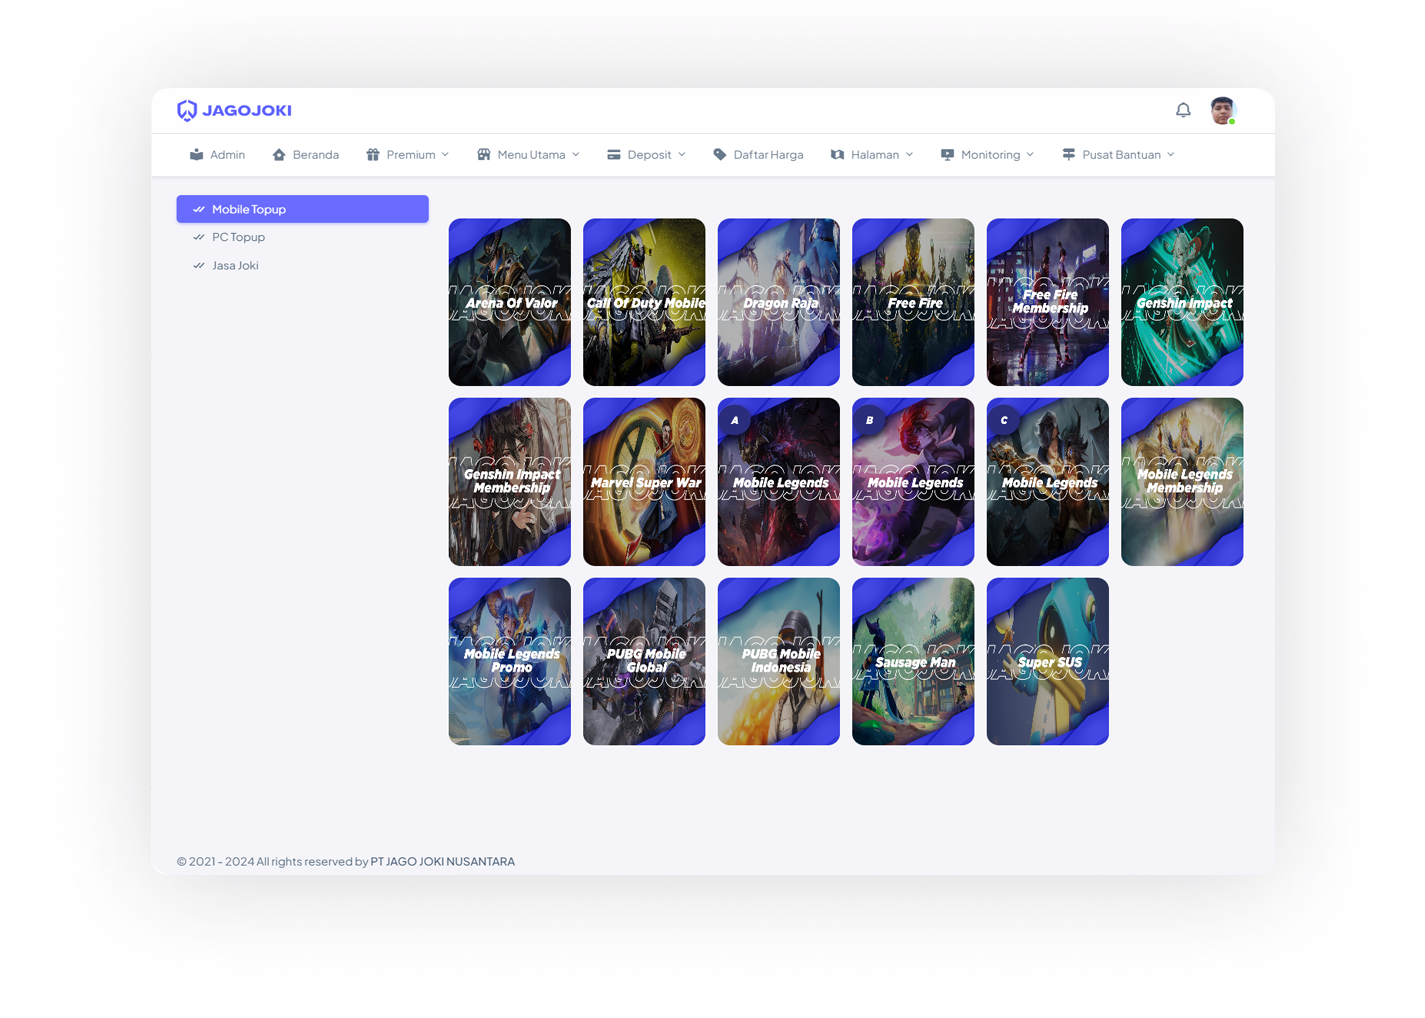Click the Halaman map icon
Image resolution: width=1425 pixels, height=1018 pixels.
click(837, 155)
